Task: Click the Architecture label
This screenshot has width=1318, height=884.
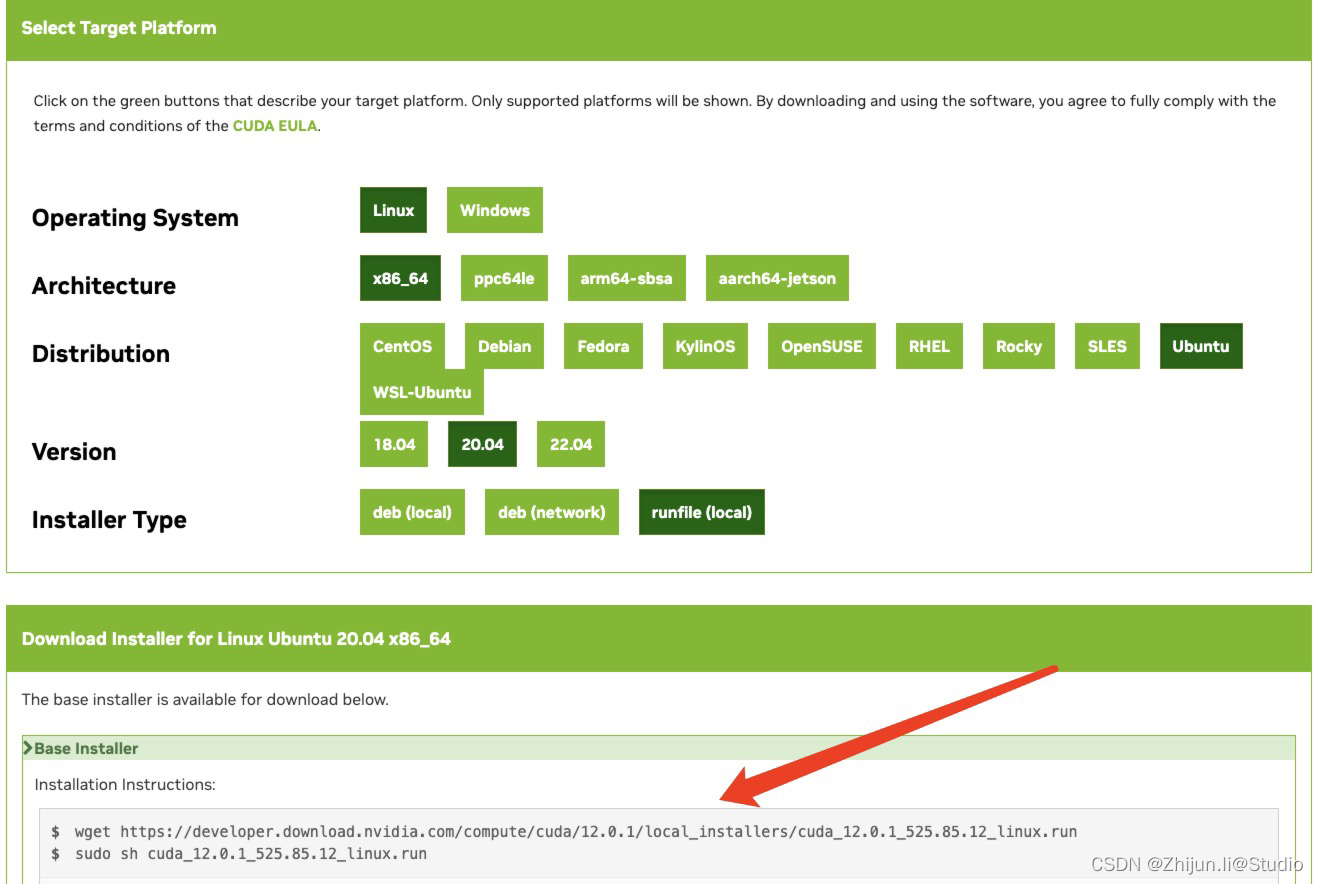Action: pyautogui.click(x=104, y=286)
